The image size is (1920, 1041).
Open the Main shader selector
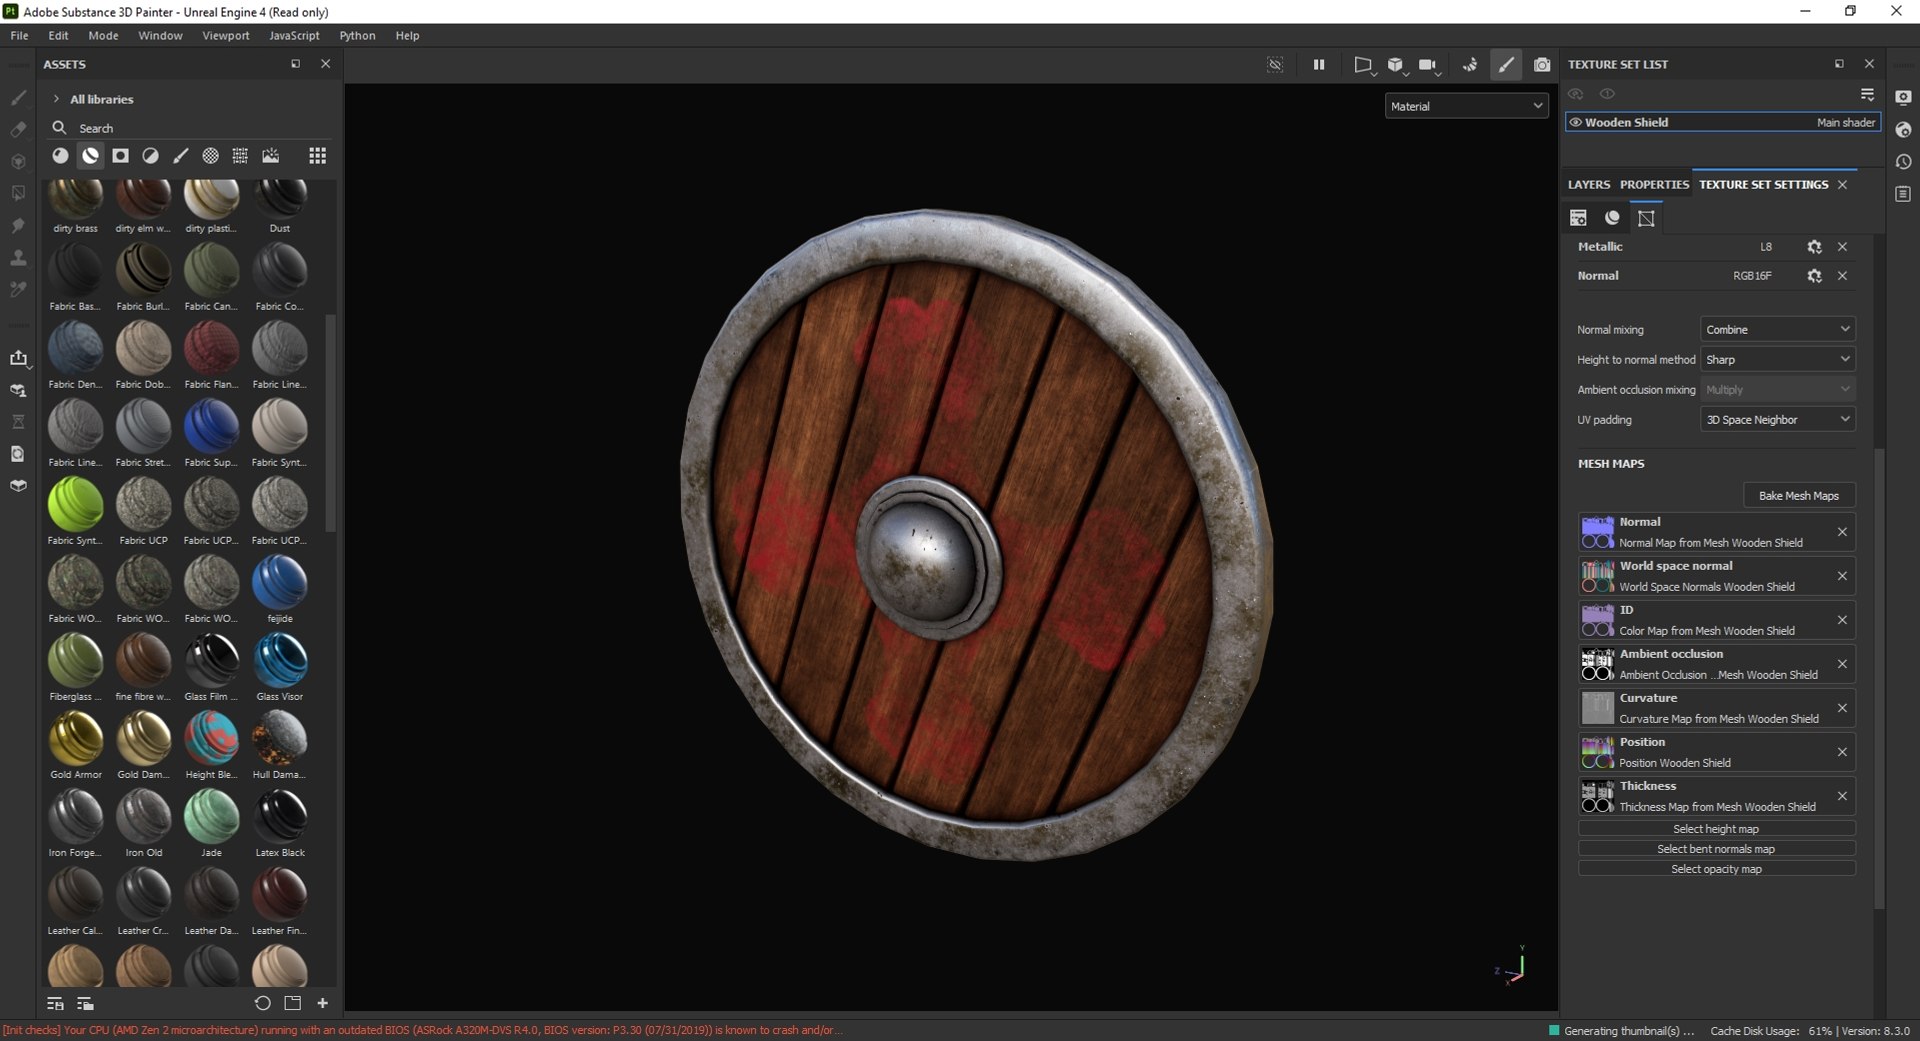tap(1845, 123)
